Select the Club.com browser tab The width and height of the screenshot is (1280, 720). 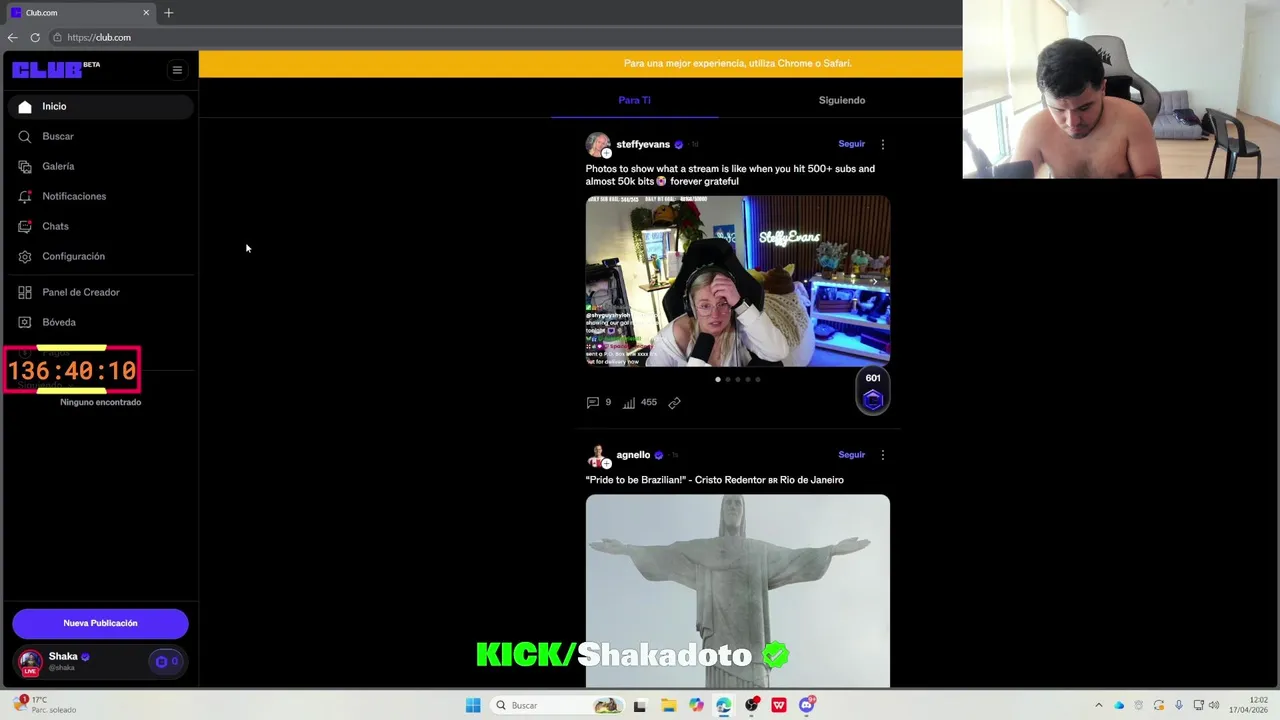coord(80,13)
